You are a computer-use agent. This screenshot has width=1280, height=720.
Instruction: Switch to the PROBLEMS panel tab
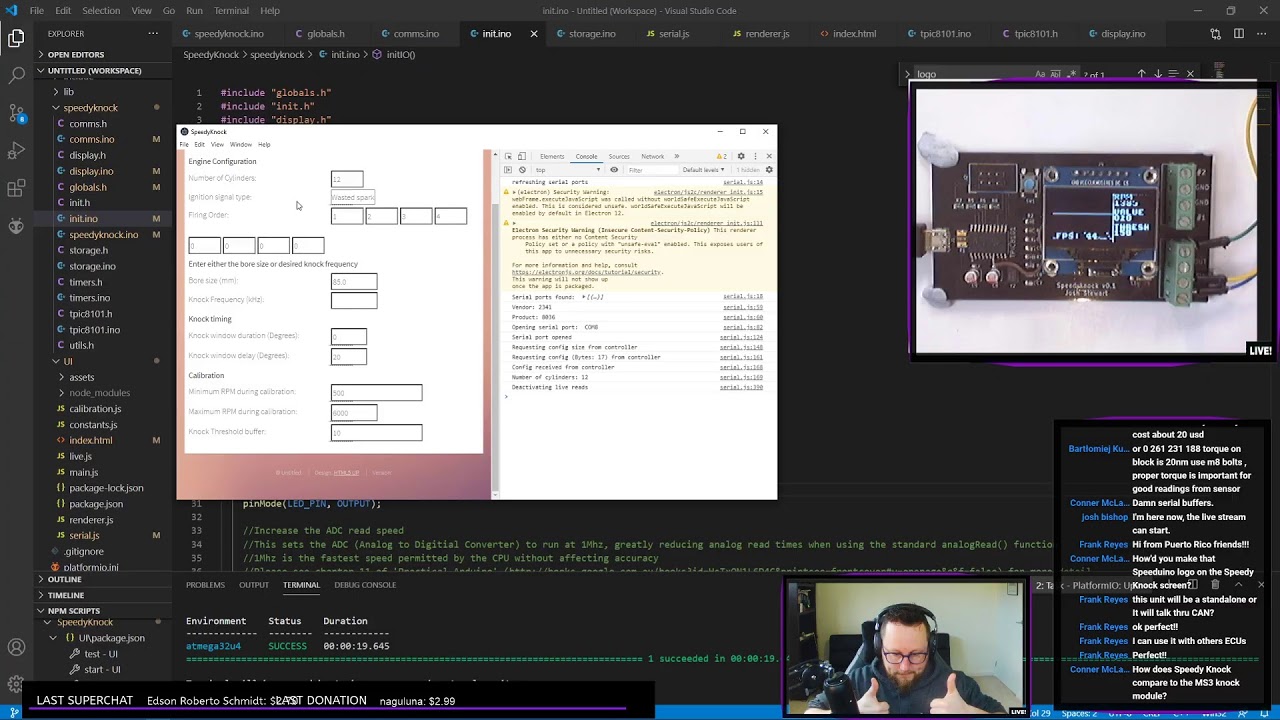(x=205, y=585)
